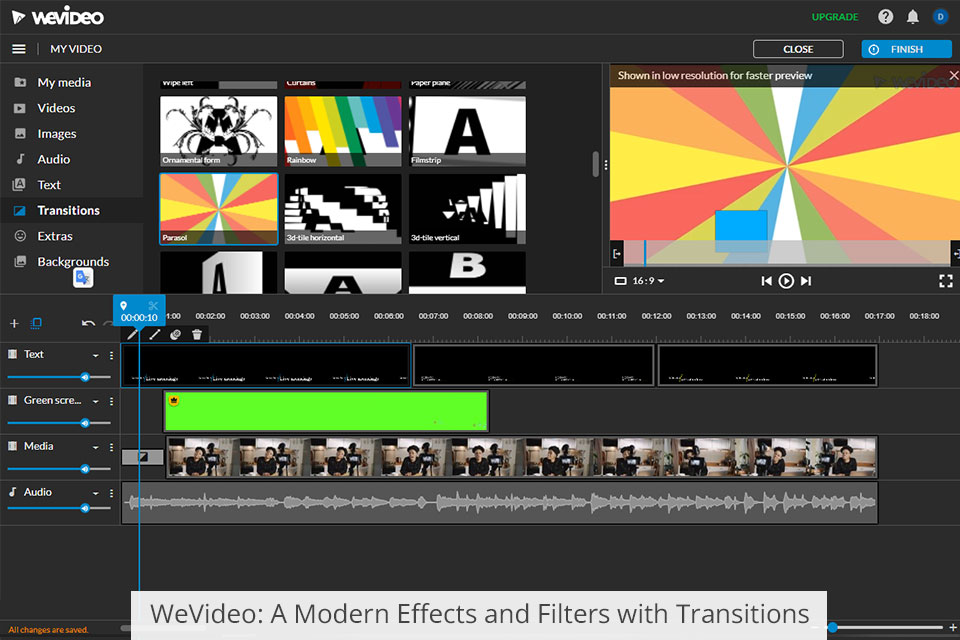Split clip with scissors icon

[153, 306]
